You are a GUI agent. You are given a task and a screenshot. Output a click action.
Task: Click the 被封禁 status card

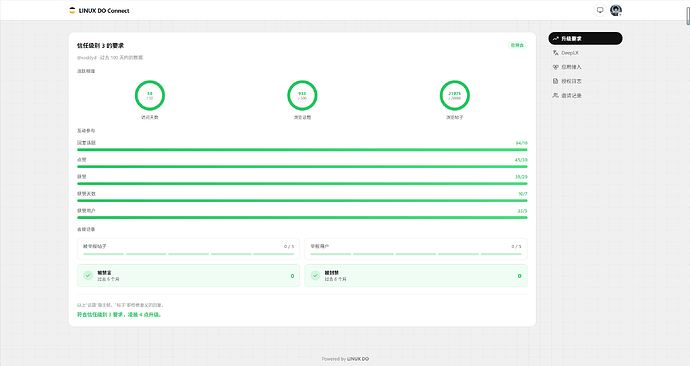[416, 275]
